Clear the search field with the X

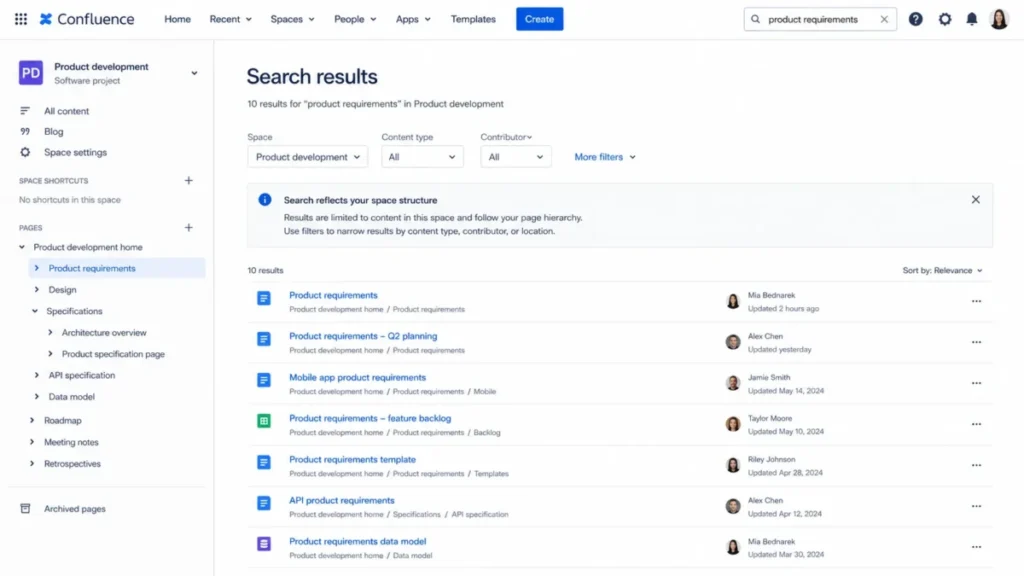coord(884,19)
